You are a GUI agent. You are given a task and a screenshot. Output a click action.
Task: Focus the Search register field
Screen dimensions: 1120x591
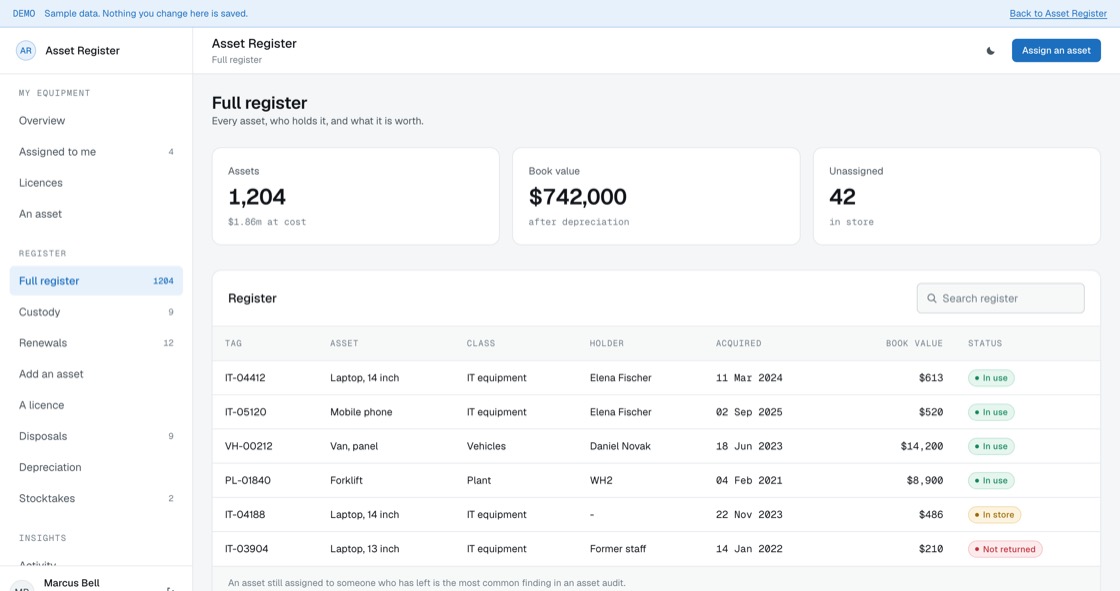click(x=1000, y=298)
